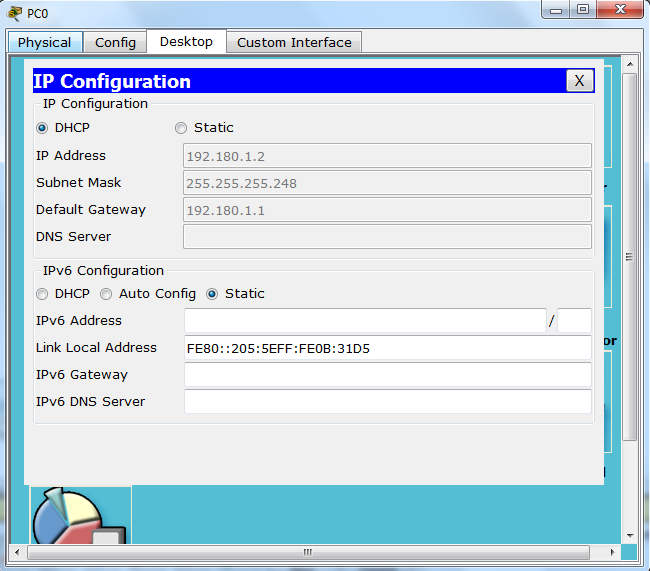Image resolution: width=650 pixels, height=571 pixels.
Task: Open the pie chart desktop app icon
Action: [x=81, y=515]
